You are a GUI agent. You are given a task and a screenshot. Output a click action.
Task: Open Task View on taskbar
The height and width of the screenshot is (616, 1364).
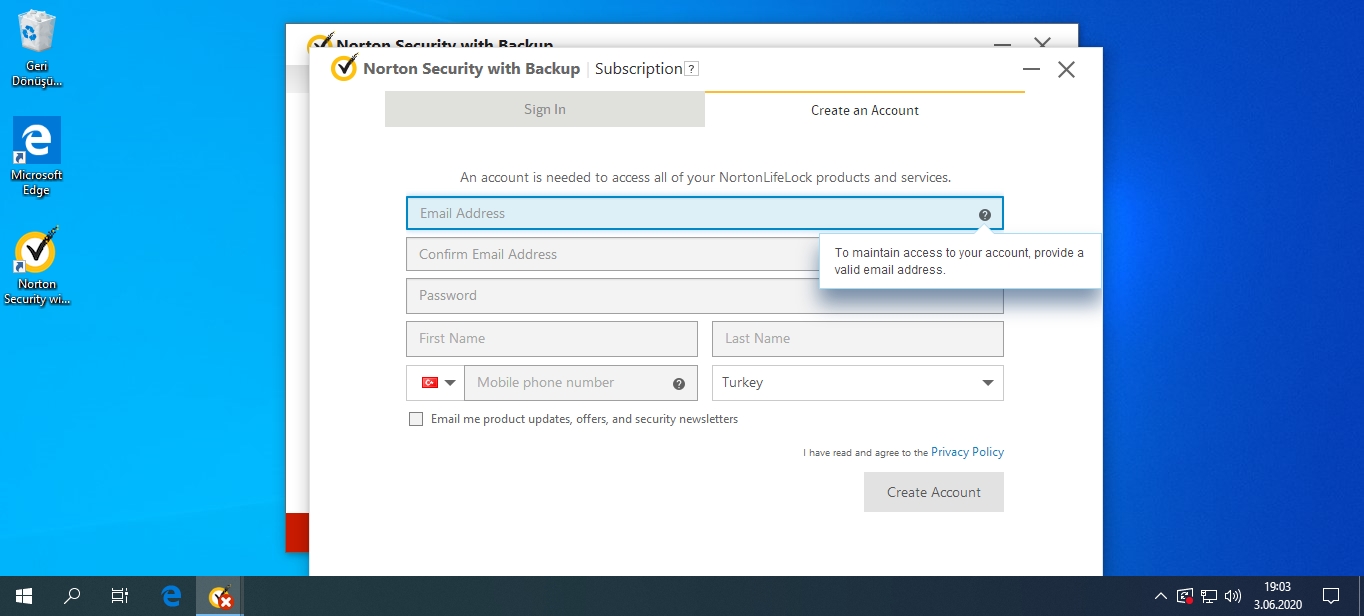(x=120, y=596)
